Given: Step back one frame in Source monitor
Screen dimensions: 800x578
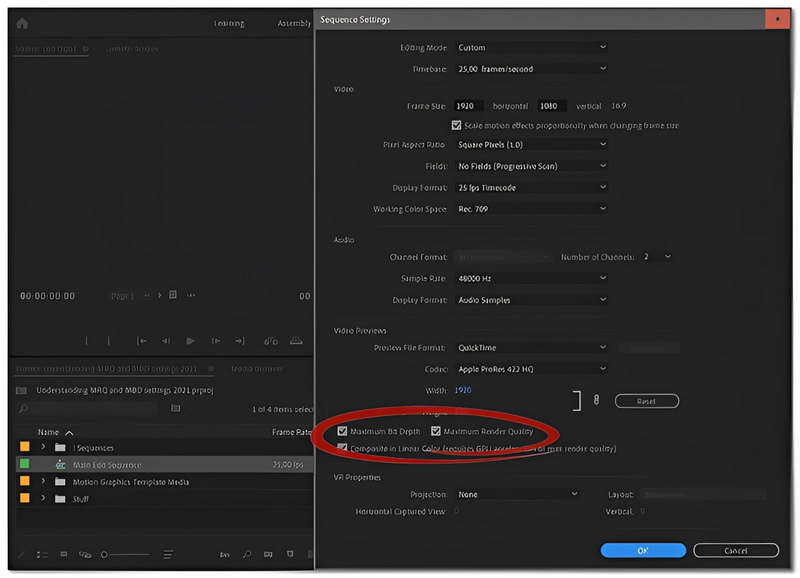Looking at the screenshot, I should click(x=166, y=340).
